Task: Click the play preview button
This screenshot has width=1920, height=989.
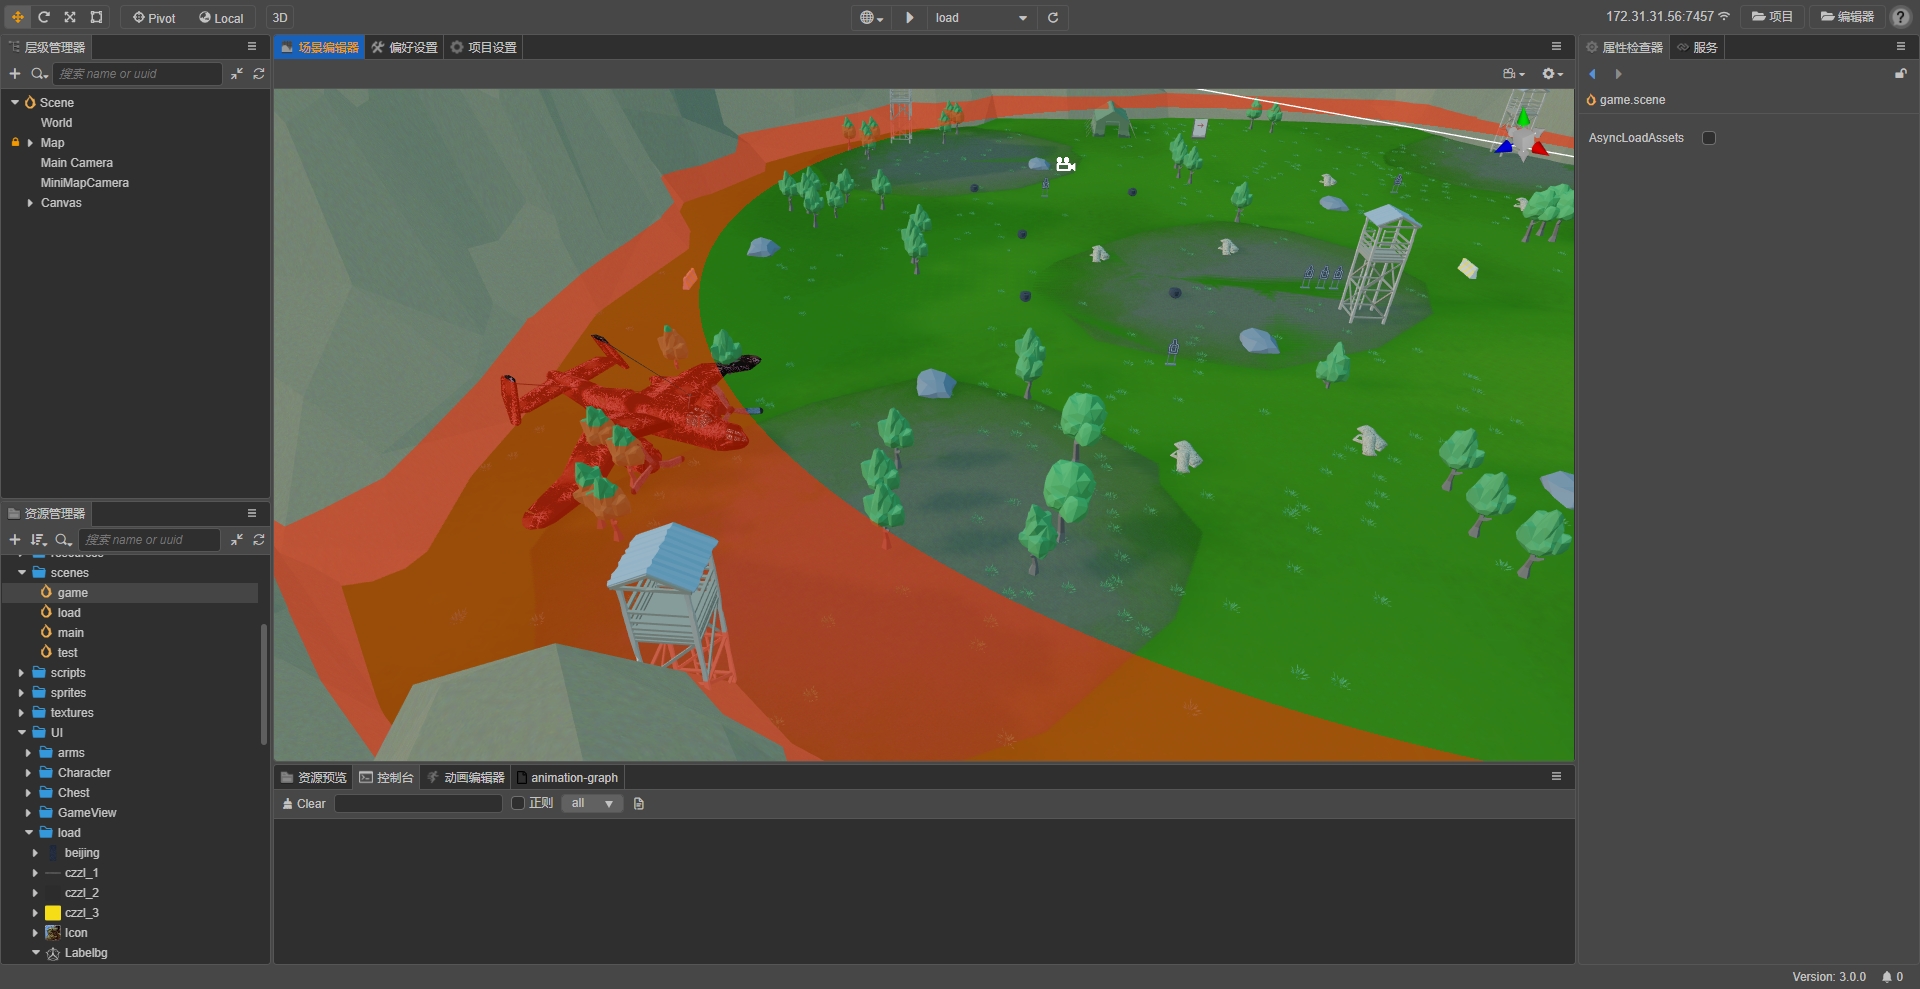Action: pyautogui.click(x=909, y=17)
